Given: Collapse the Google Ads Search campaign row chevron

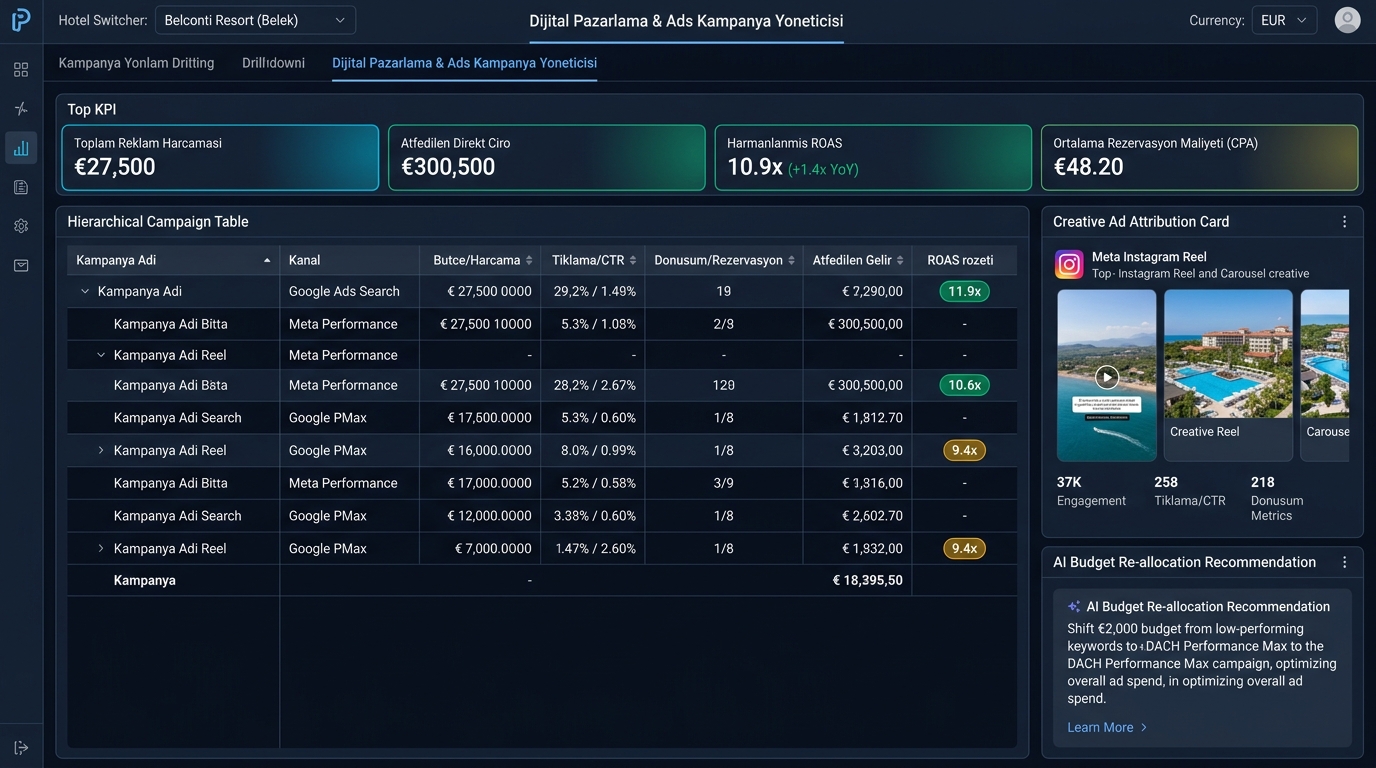Looking at the screenshot, I should pos(85,292).
